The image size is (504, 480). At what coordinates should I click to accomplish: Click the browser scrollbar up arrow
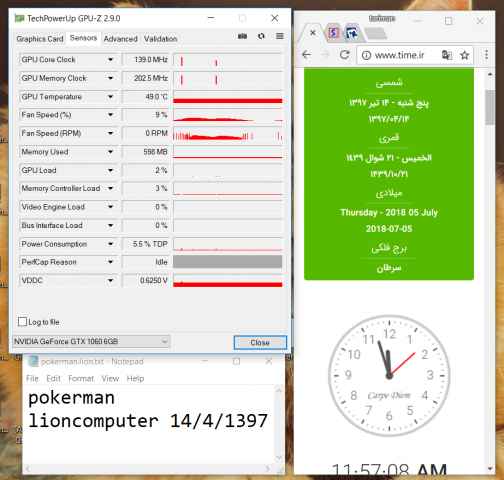pos(490,74)
